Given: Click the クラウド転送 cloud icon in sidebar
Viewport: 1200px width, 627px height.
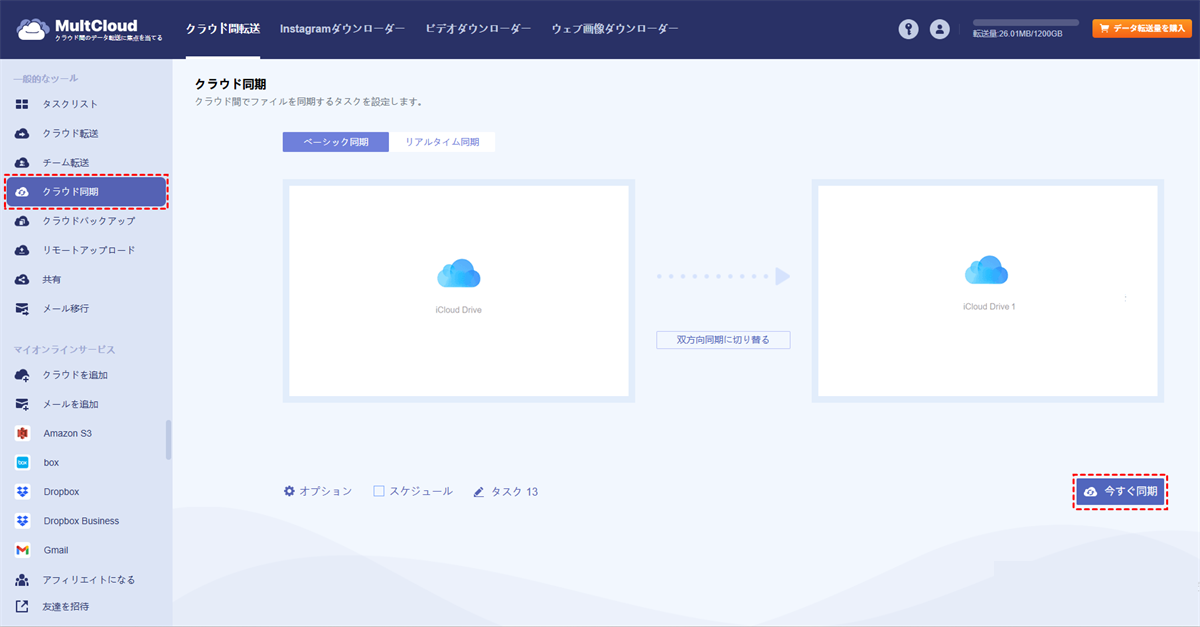Looking at the screenshot, I should point(22,133).
